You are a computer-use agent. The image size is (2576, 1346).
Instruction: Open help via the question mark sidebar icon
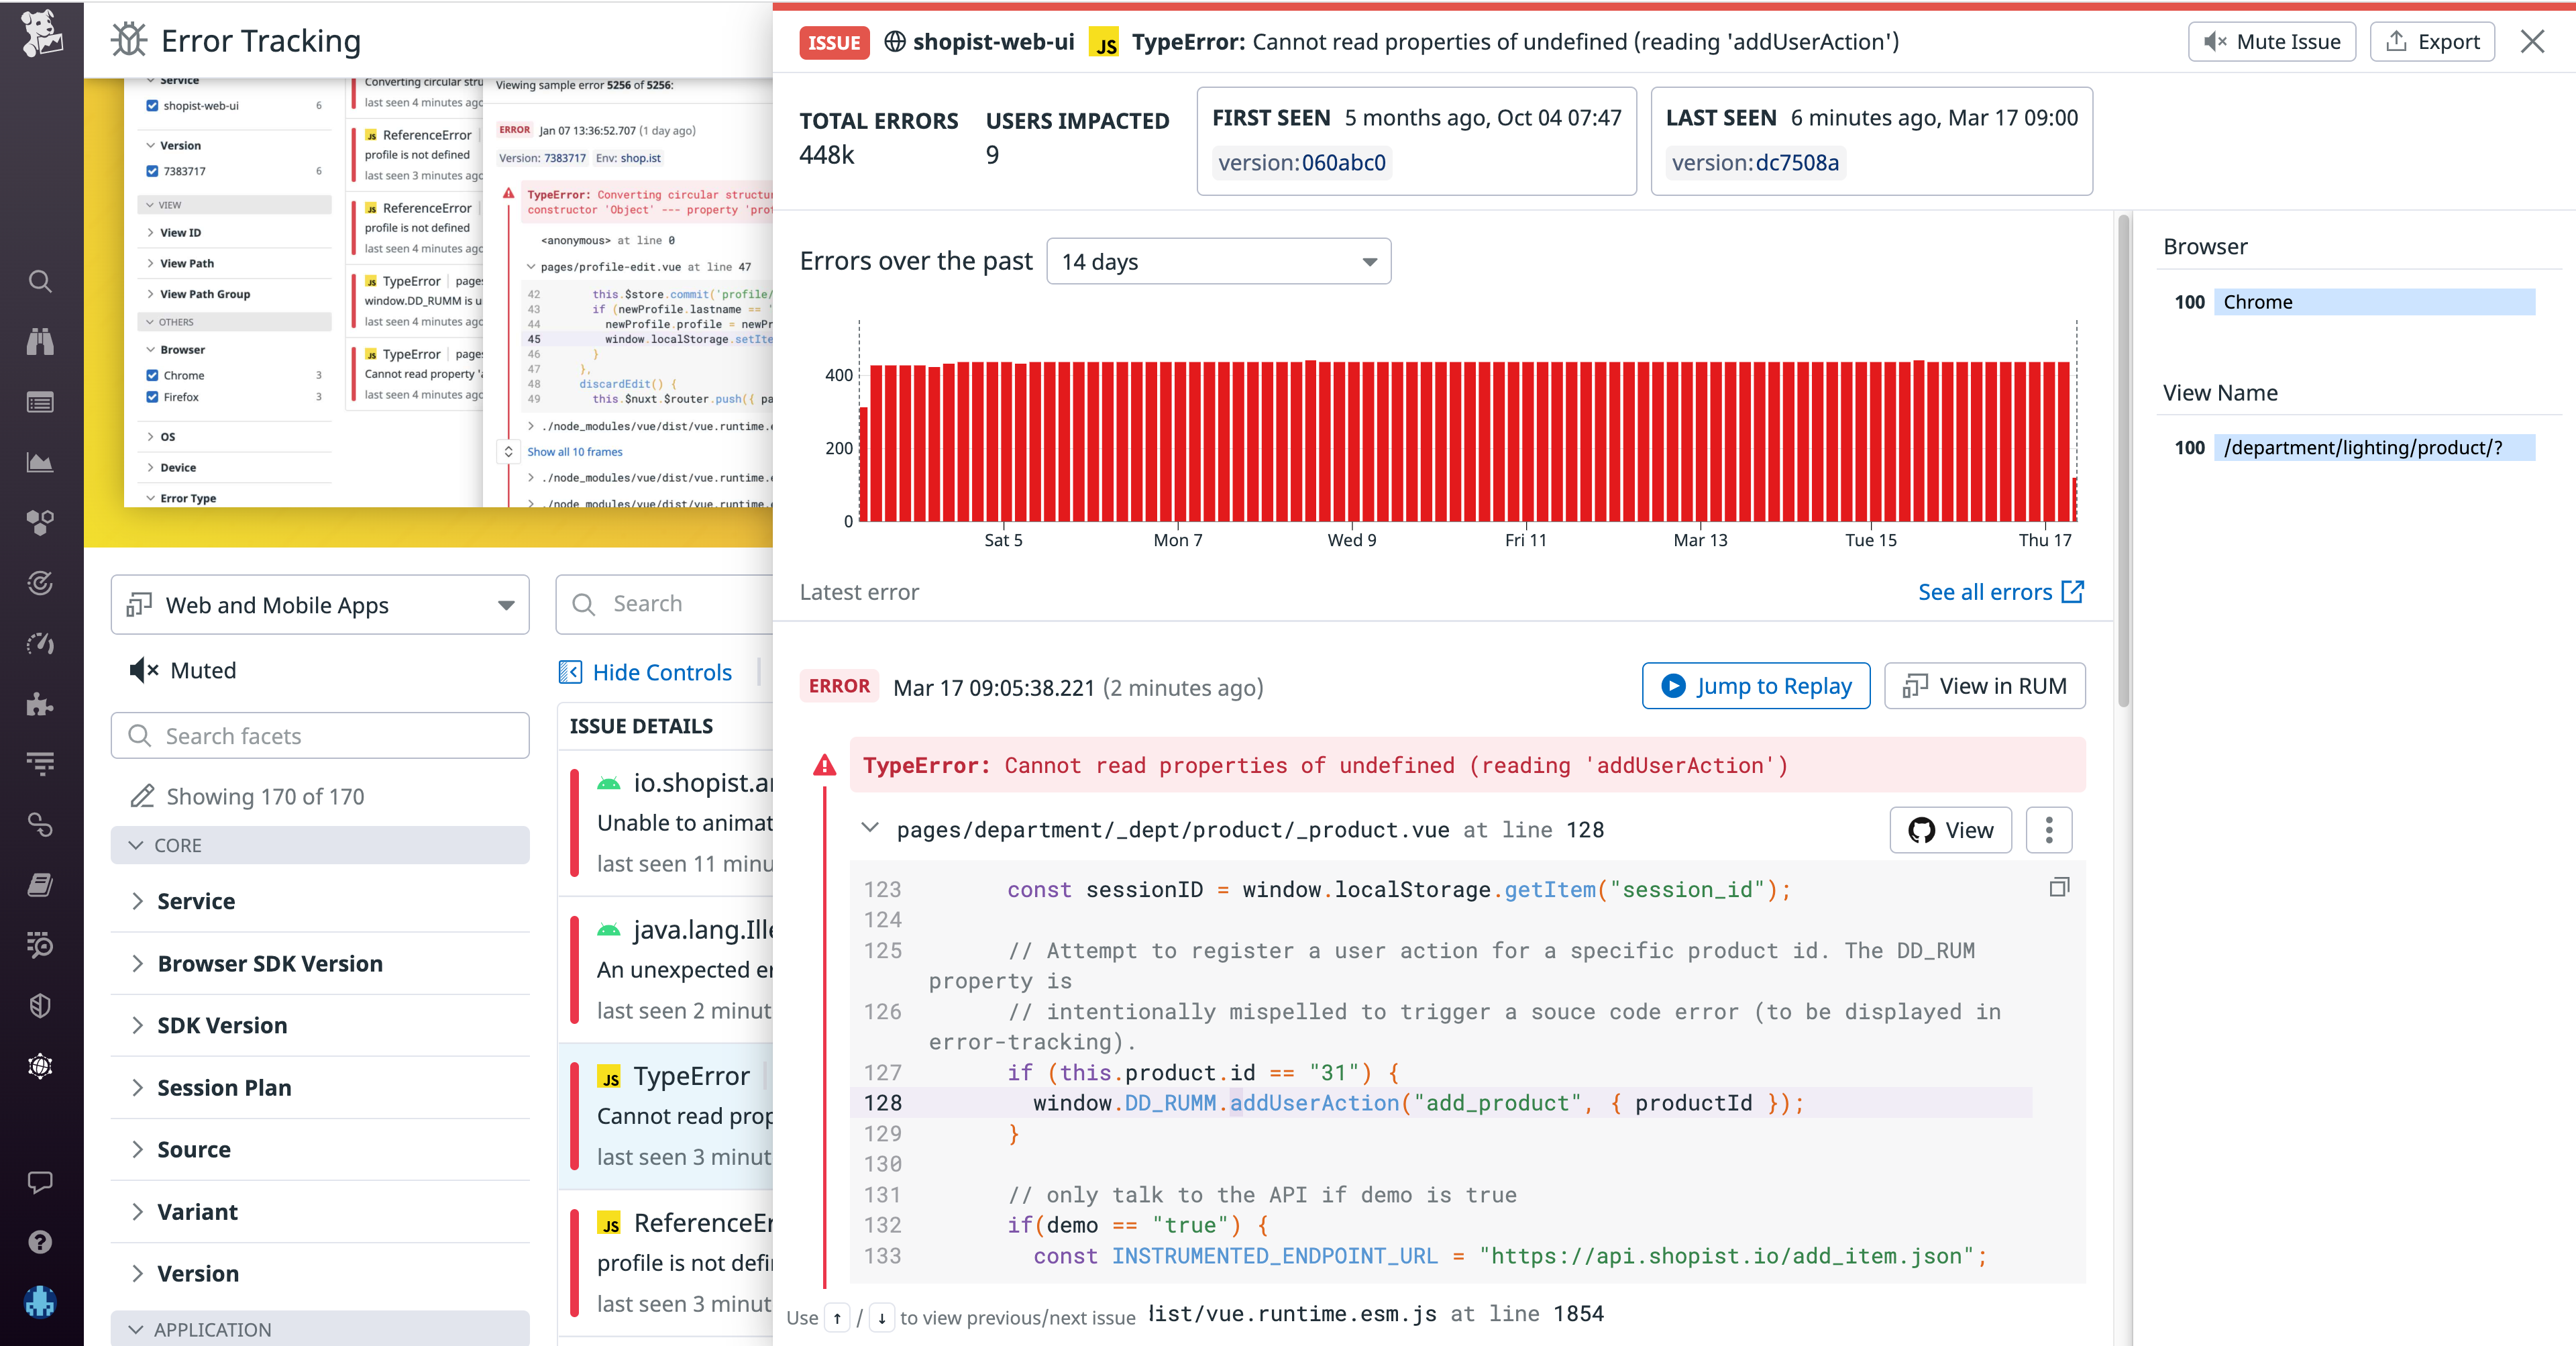(x=40, y=1242)
